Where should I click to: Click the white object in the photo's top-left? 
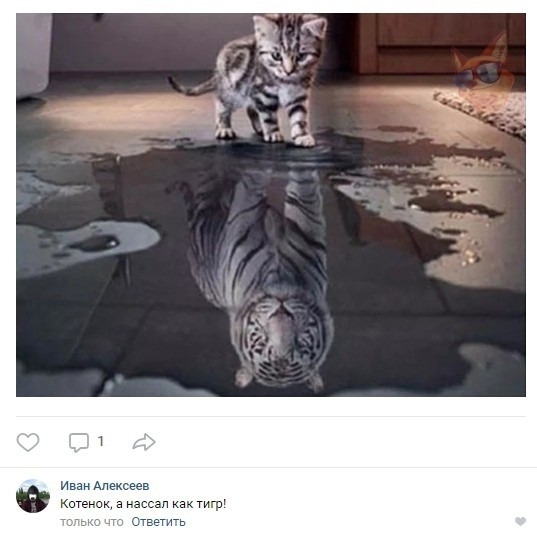[34, 55]
